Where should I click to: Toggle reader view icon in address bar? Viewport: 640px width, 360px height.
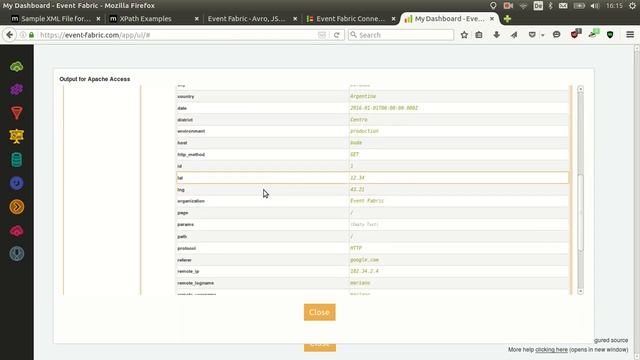(322, 35)
